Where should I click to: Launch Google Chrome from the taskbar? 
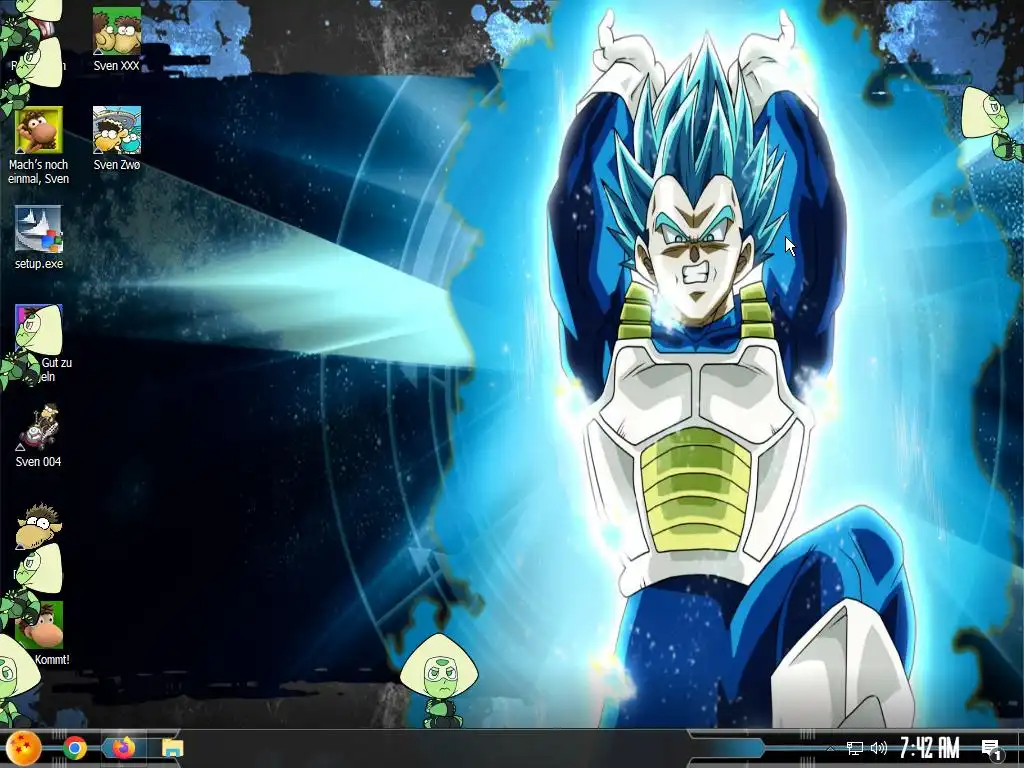[x=75, y=748]
